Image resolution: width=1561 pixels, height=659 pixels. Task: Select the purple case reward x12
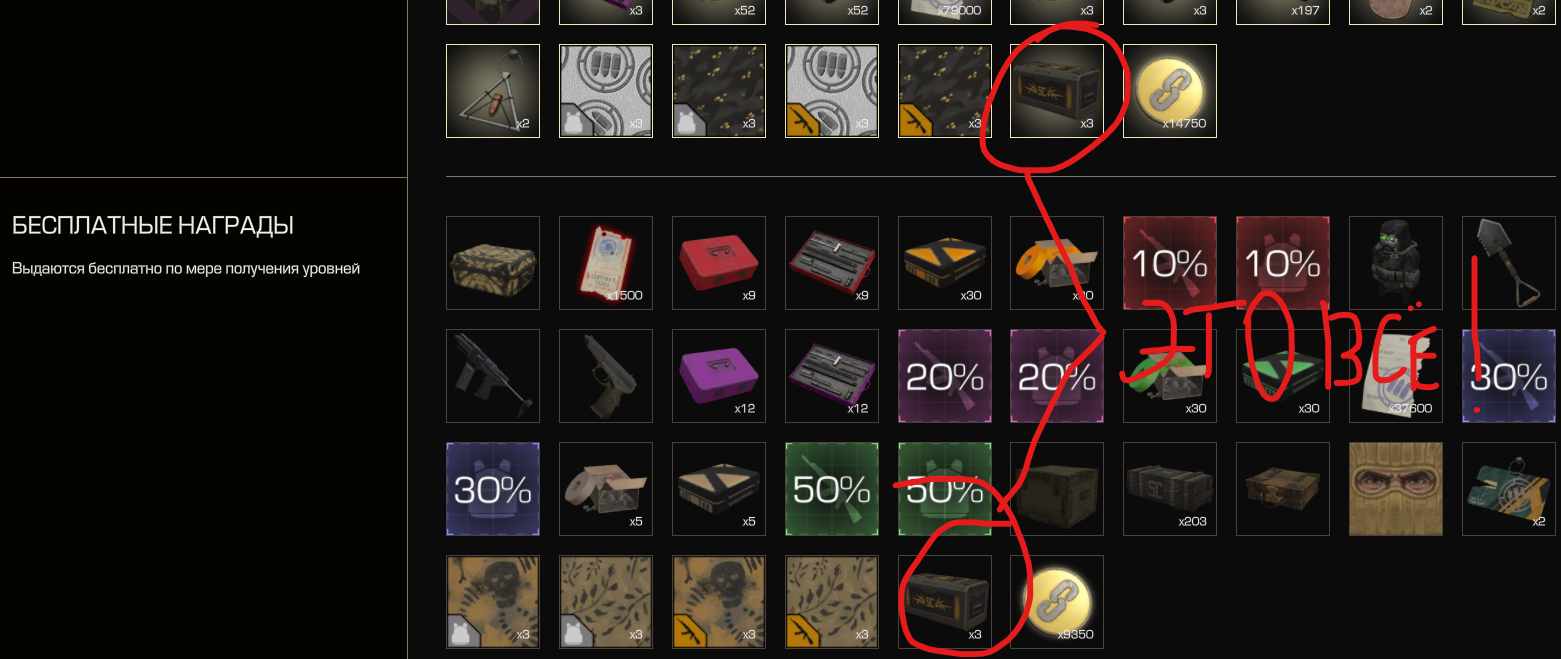coord(719,376)
